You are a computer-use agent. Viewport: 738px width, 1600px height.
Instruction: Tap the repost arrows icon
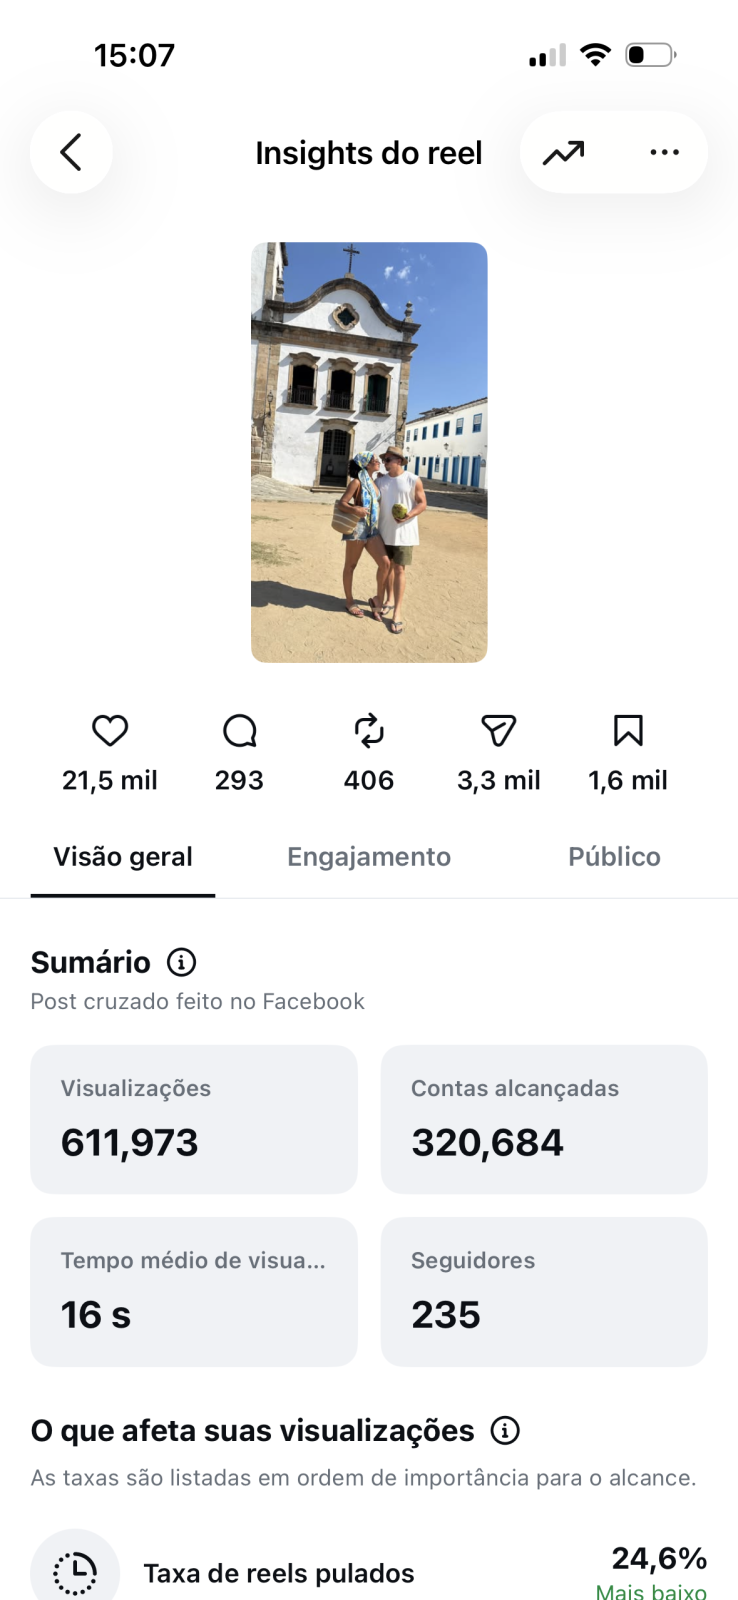point(369,731)
